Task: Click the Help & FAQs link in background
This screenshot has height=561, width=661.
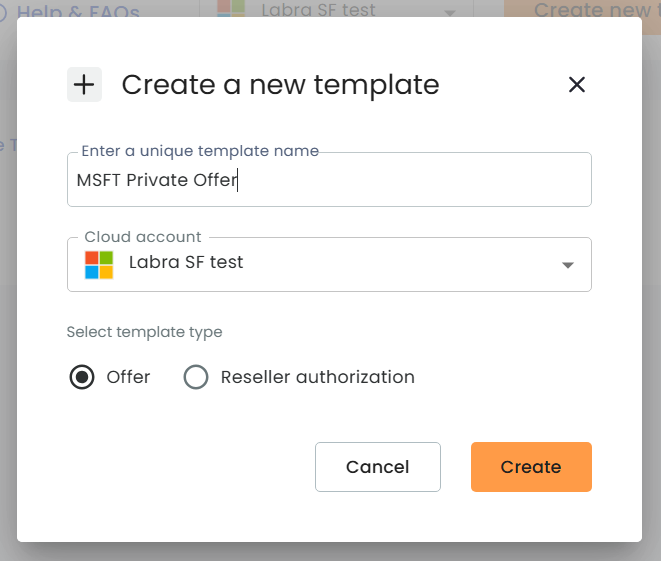Action: (78, 11)
